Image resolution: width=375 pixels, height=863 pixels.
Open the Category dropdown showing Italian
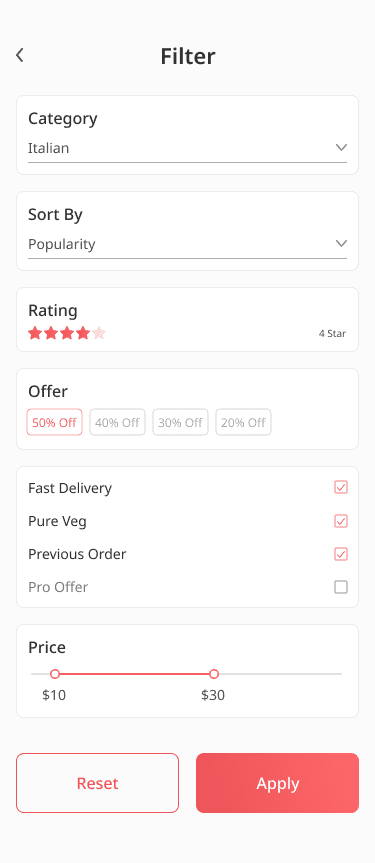187,148
